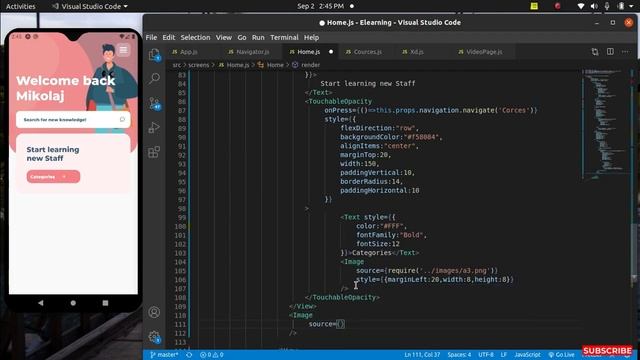
Task: Open the Go menu
Action: [242, 37]
